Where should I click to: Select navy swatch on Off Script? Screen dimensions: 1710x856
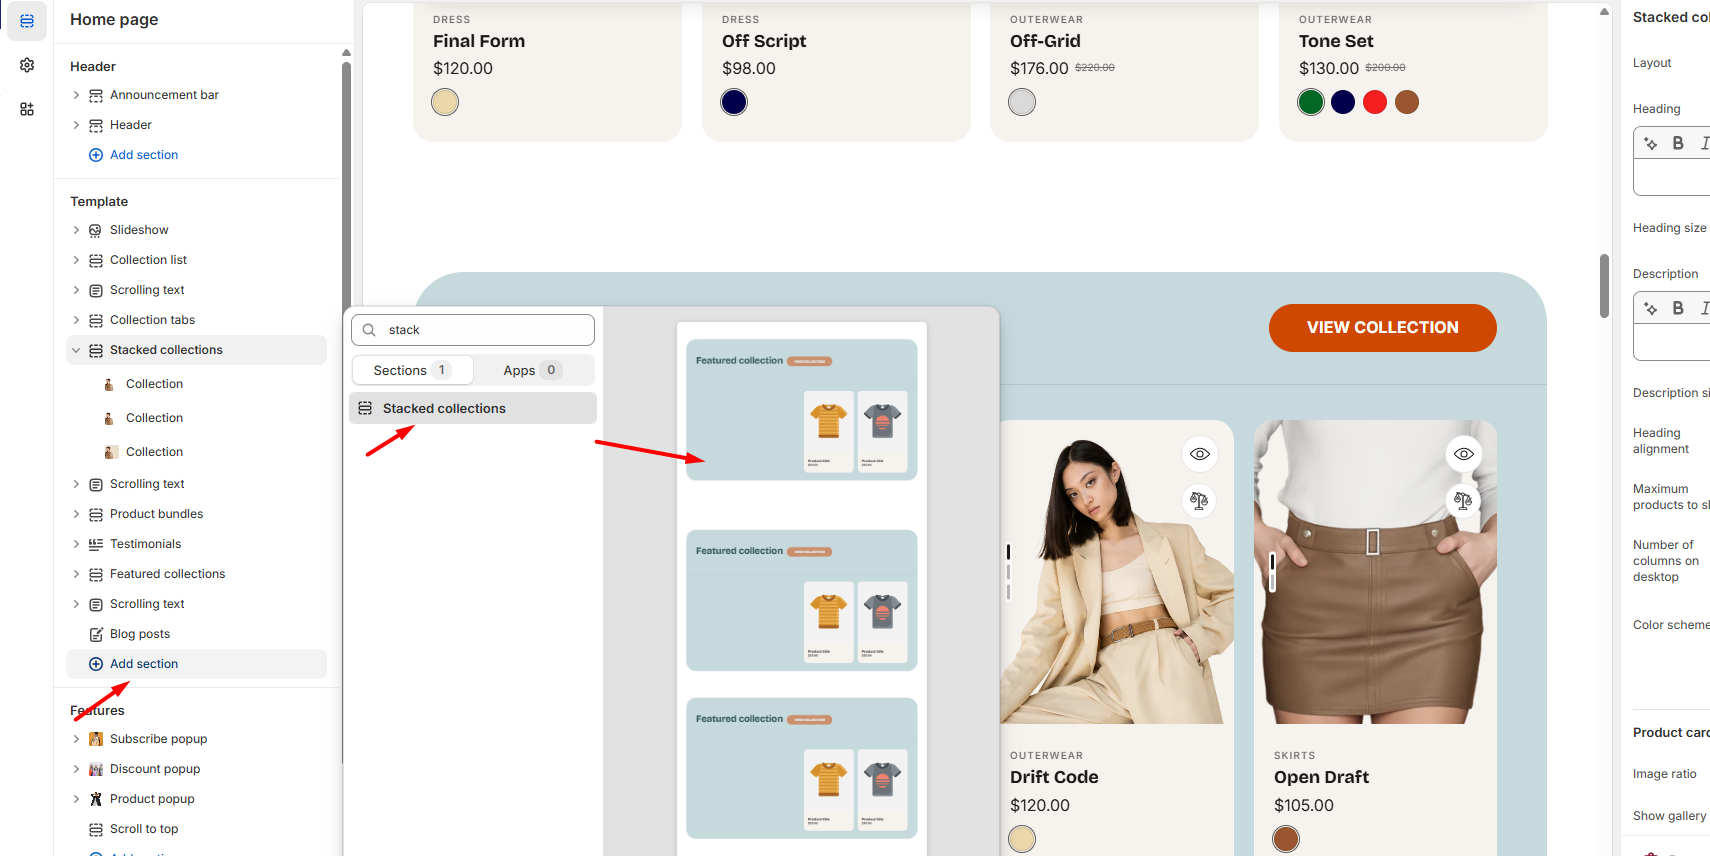[x=734, y=102]
